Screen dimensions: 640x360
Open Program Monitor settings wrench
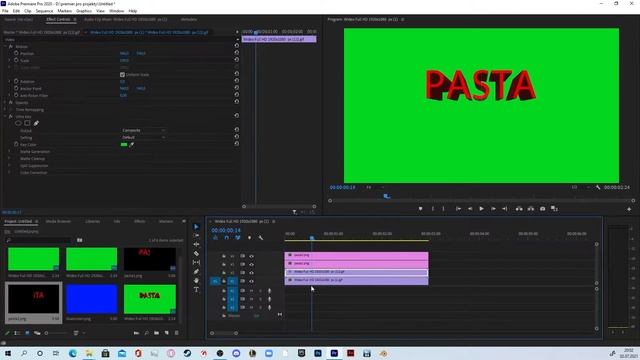point(598,187)
